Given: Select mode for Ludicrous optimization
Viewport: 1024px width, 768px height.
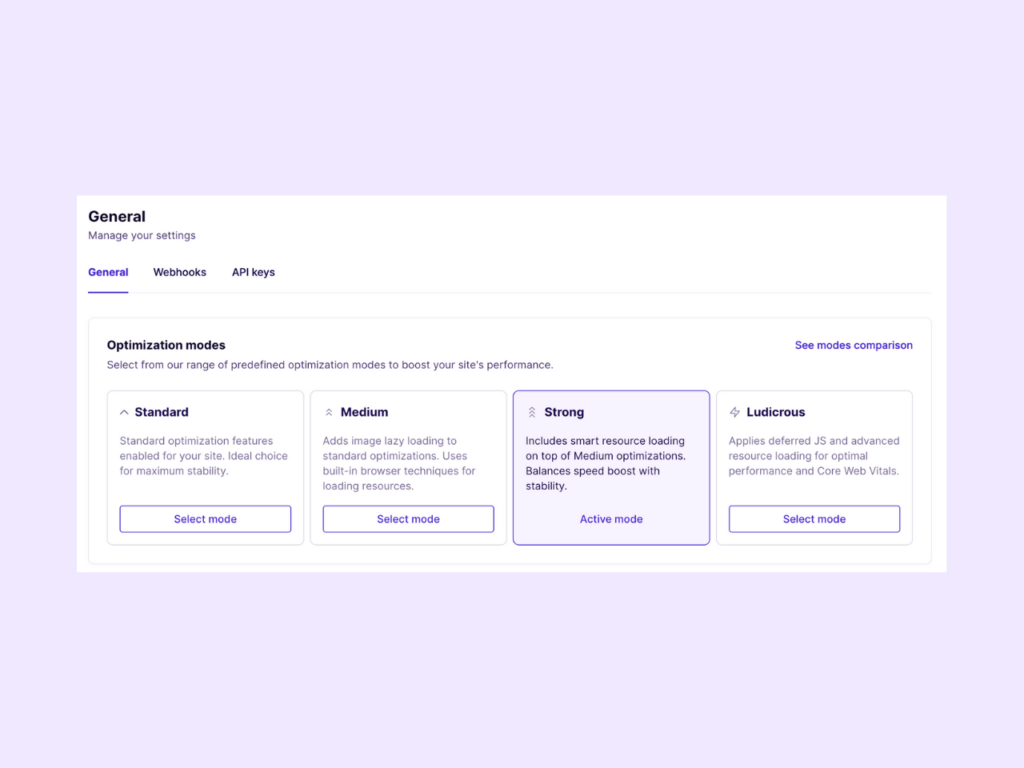Looking at the screenshot, I should (814, 519).
